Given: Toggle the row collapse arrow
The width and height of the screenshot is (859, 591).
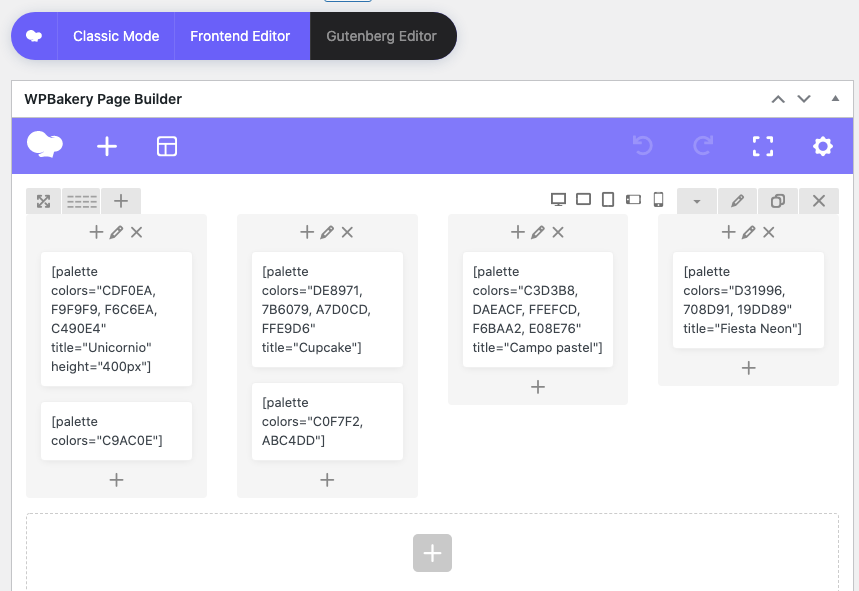Looking at the screenshot, I should pyautogui.click(x=697, y=201).
